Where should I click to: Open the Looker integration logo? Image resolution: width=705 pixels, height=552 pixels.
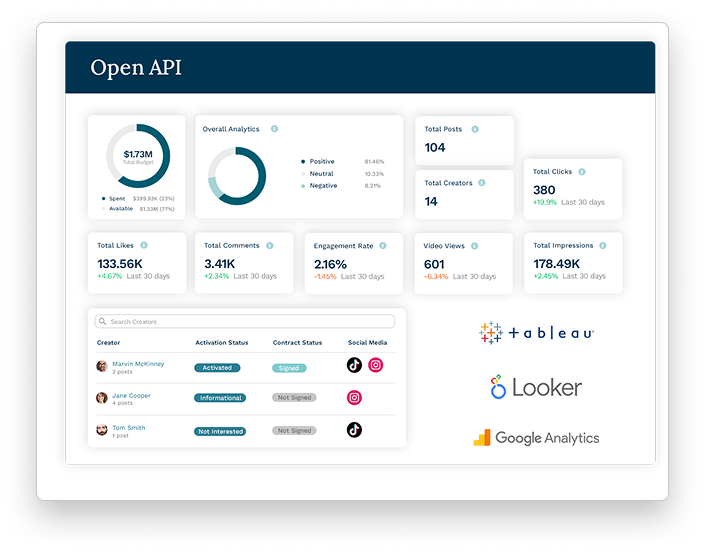(536, 387)
